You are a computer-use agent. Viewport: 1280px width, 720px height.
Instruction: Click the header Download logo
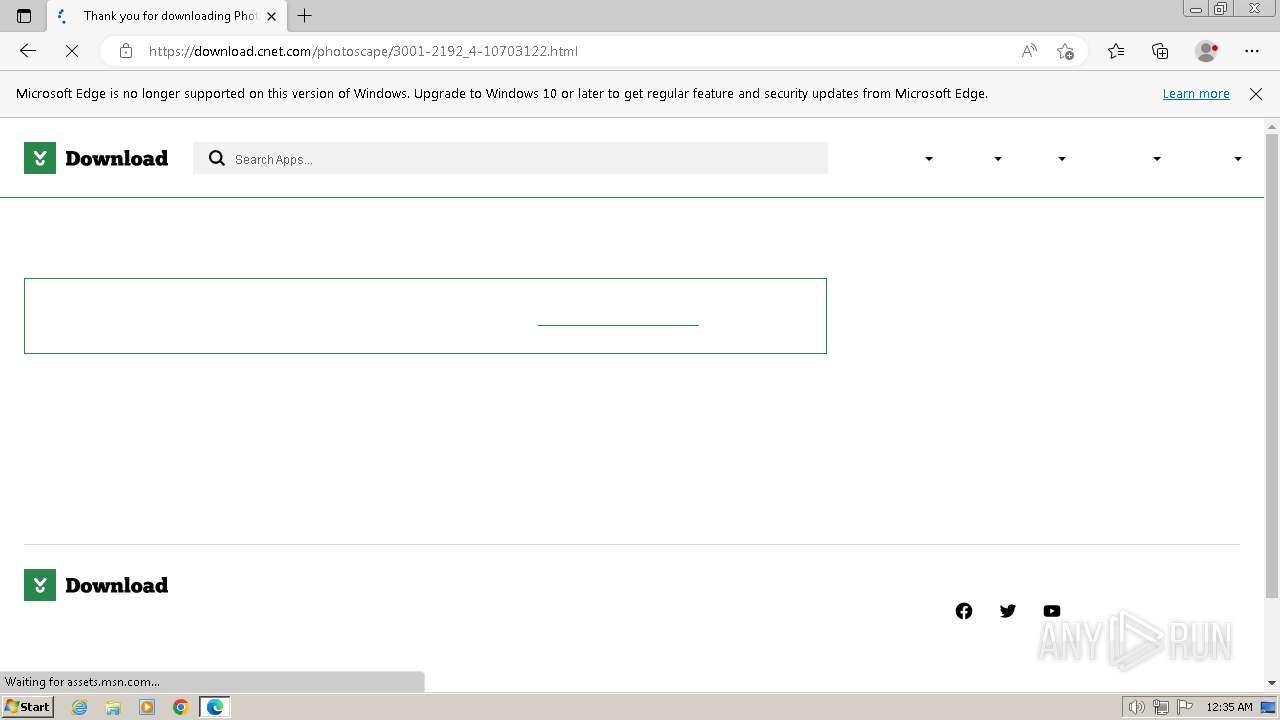click(96, 158)
